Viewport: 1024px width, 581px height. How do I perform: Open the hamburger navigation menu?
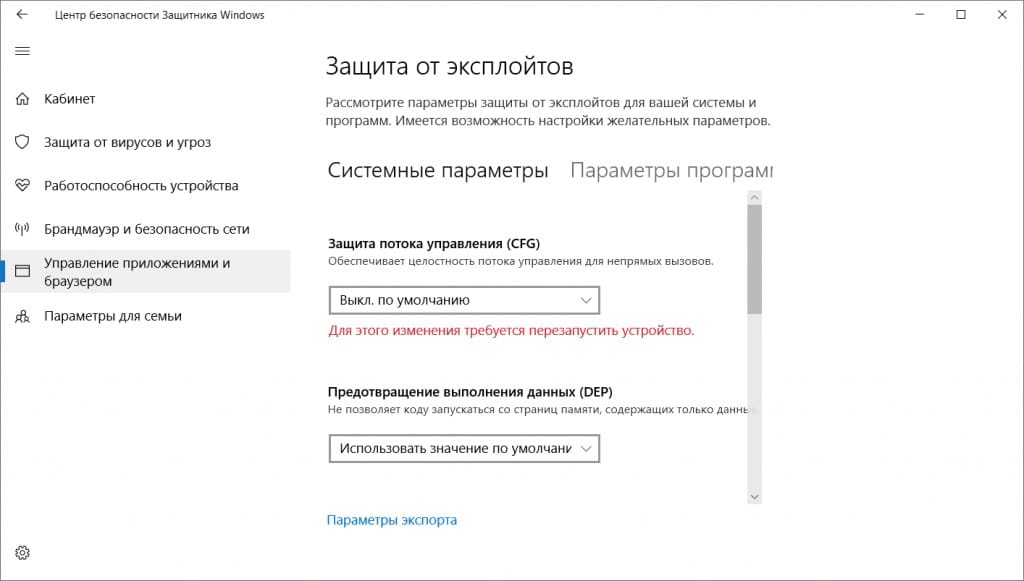[22, 51]
